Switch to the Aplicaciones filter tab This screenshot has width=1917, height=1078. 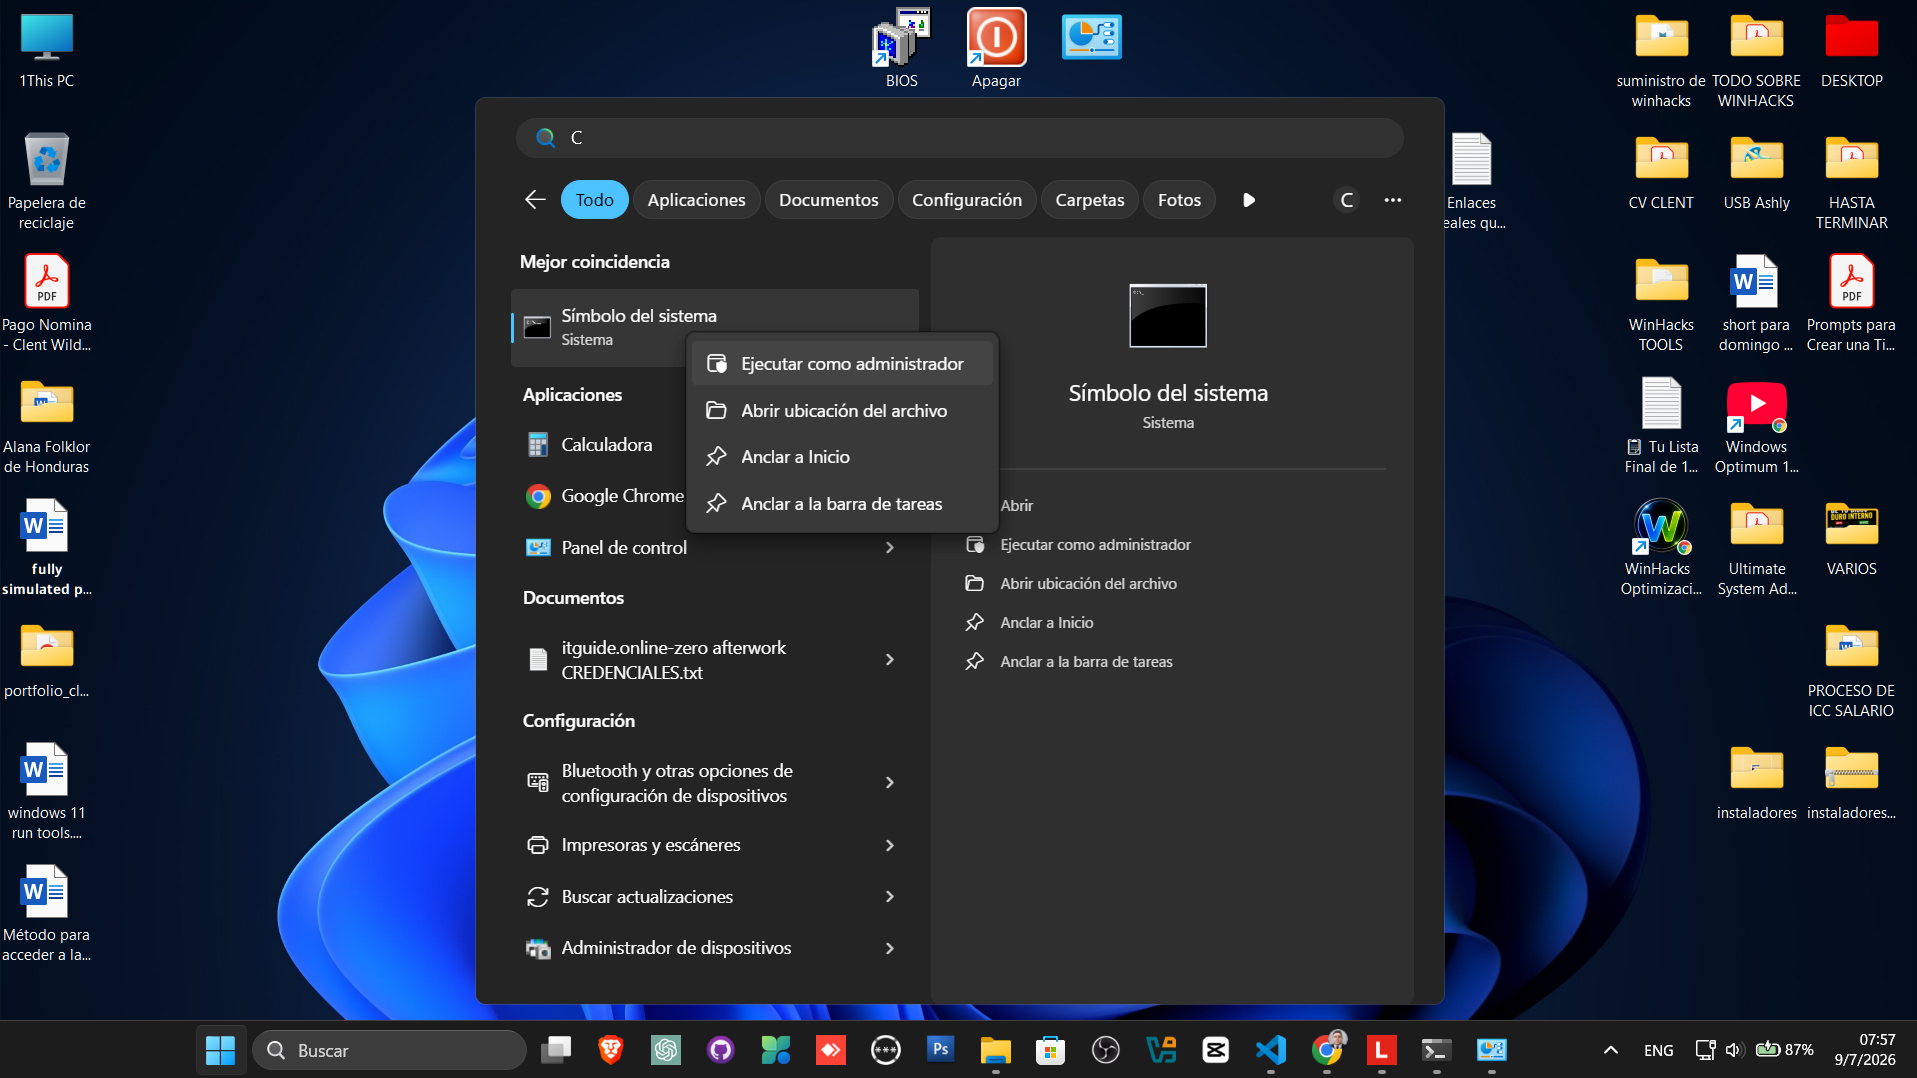coord(696,200)
